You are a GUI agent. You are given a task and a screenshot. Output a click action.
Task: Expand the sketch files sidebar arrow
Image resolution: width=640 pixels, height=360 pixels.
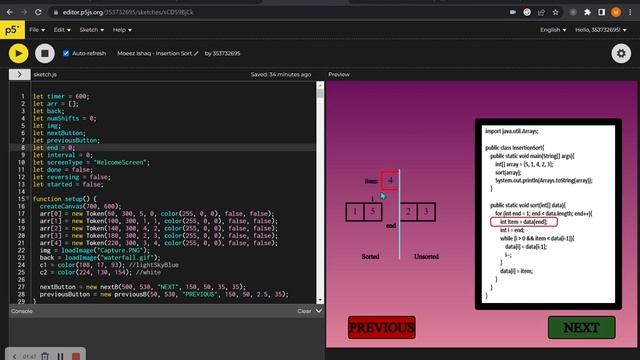(19, 74)
